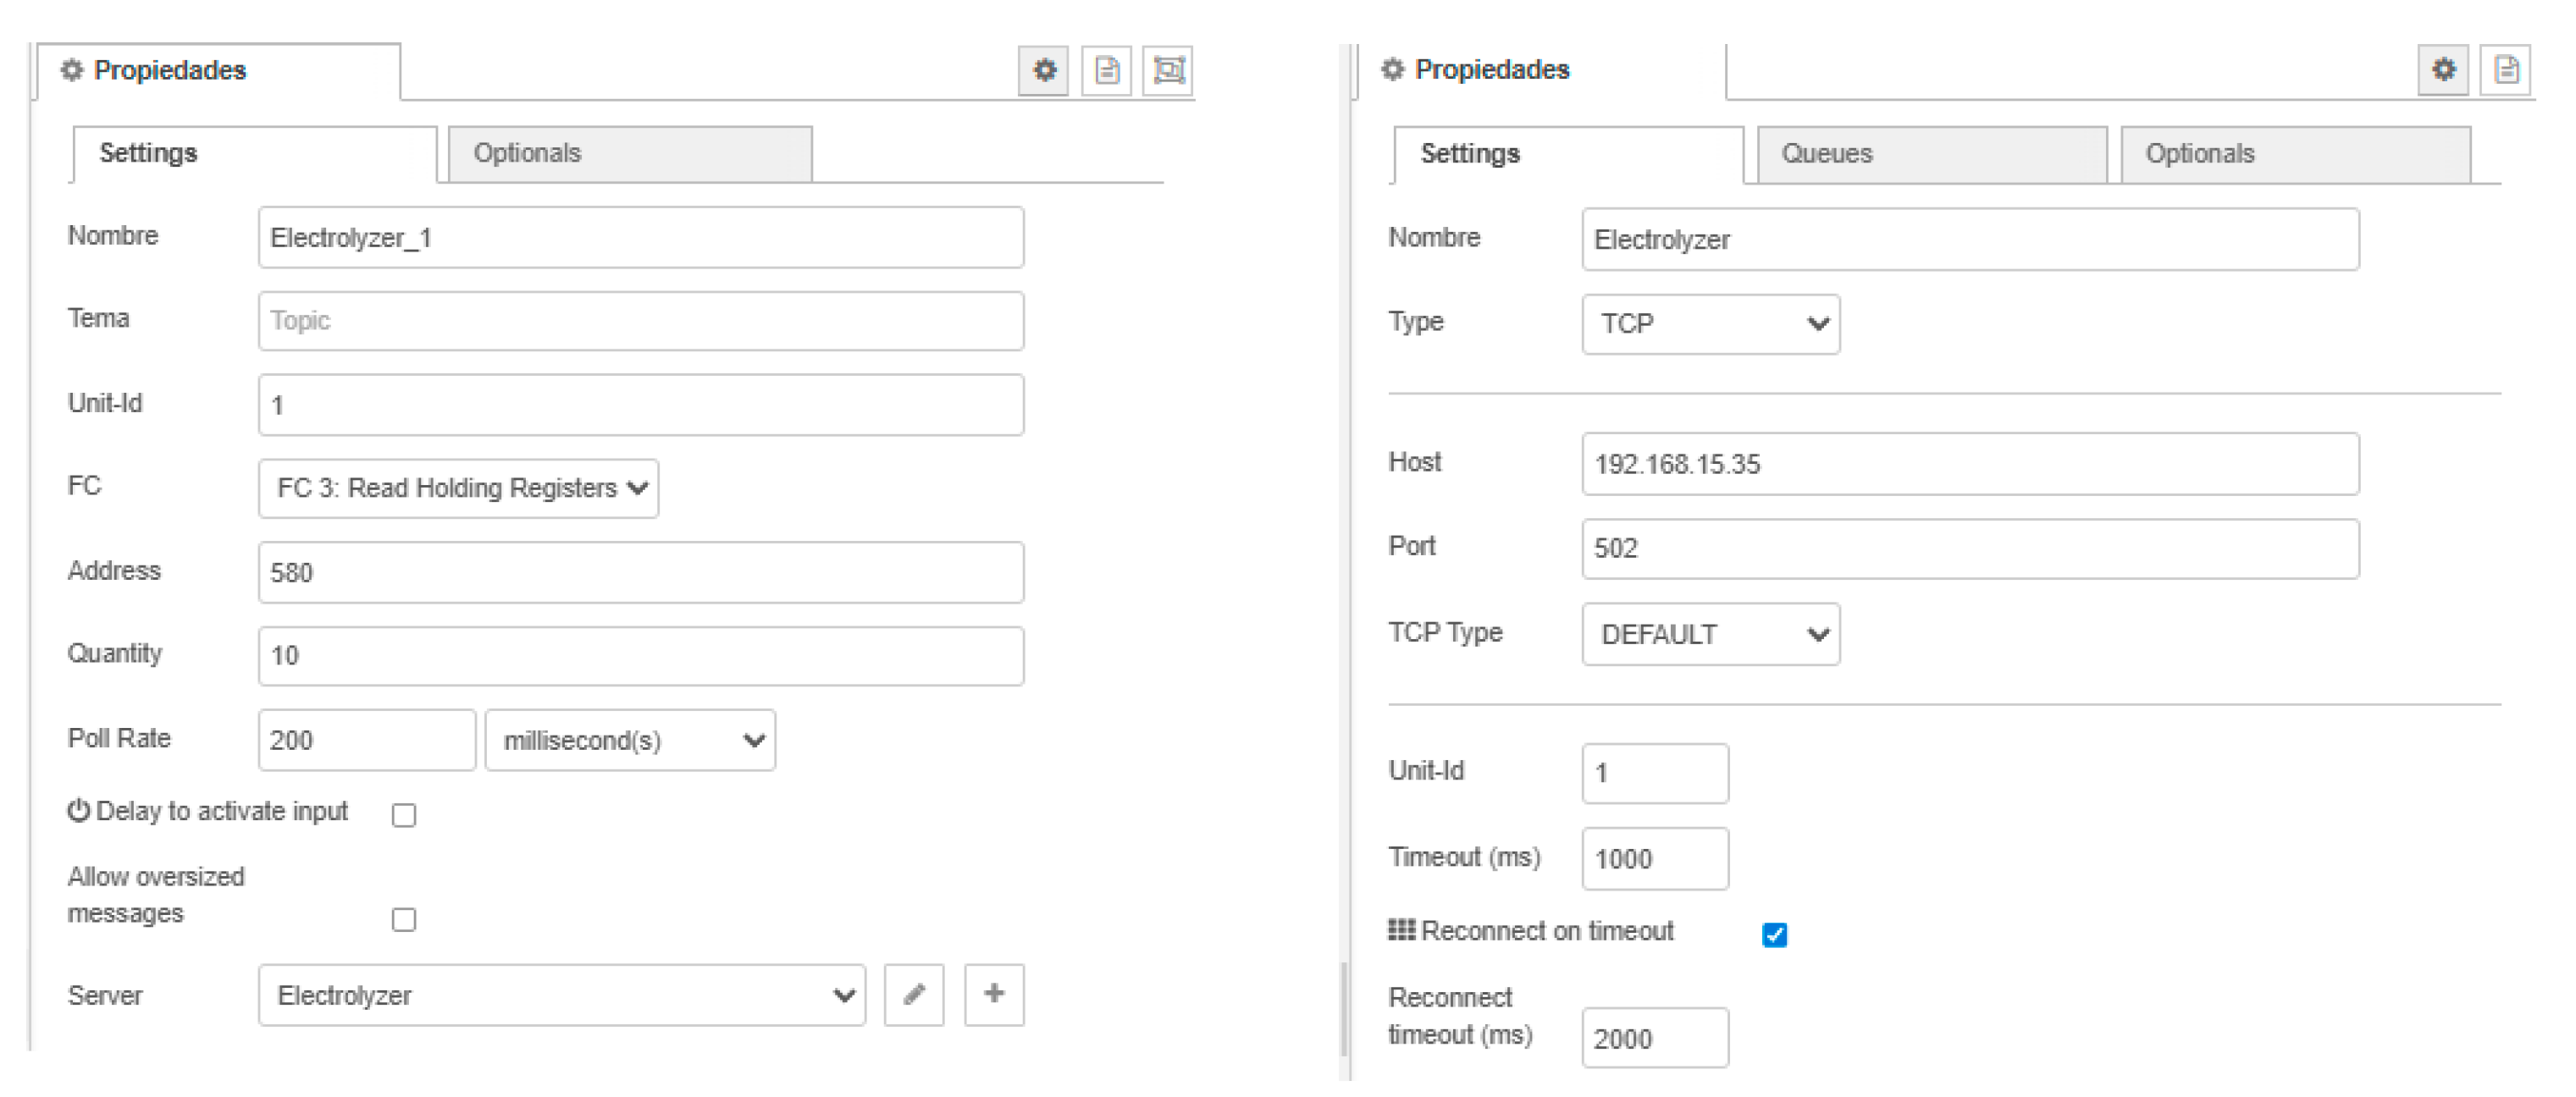The image size is (2576, 1097).
Task: Click the Tema Topic input field
Action: 641,321
